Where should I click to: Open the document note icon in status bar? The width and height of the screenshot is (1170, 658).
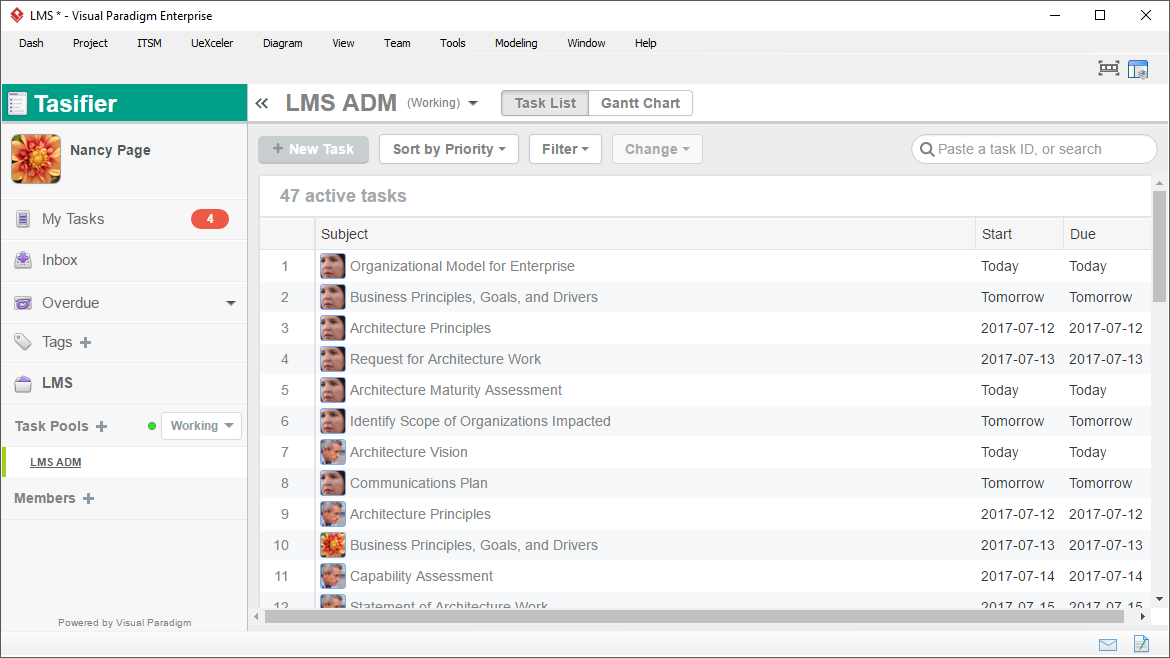[1141, 643]
